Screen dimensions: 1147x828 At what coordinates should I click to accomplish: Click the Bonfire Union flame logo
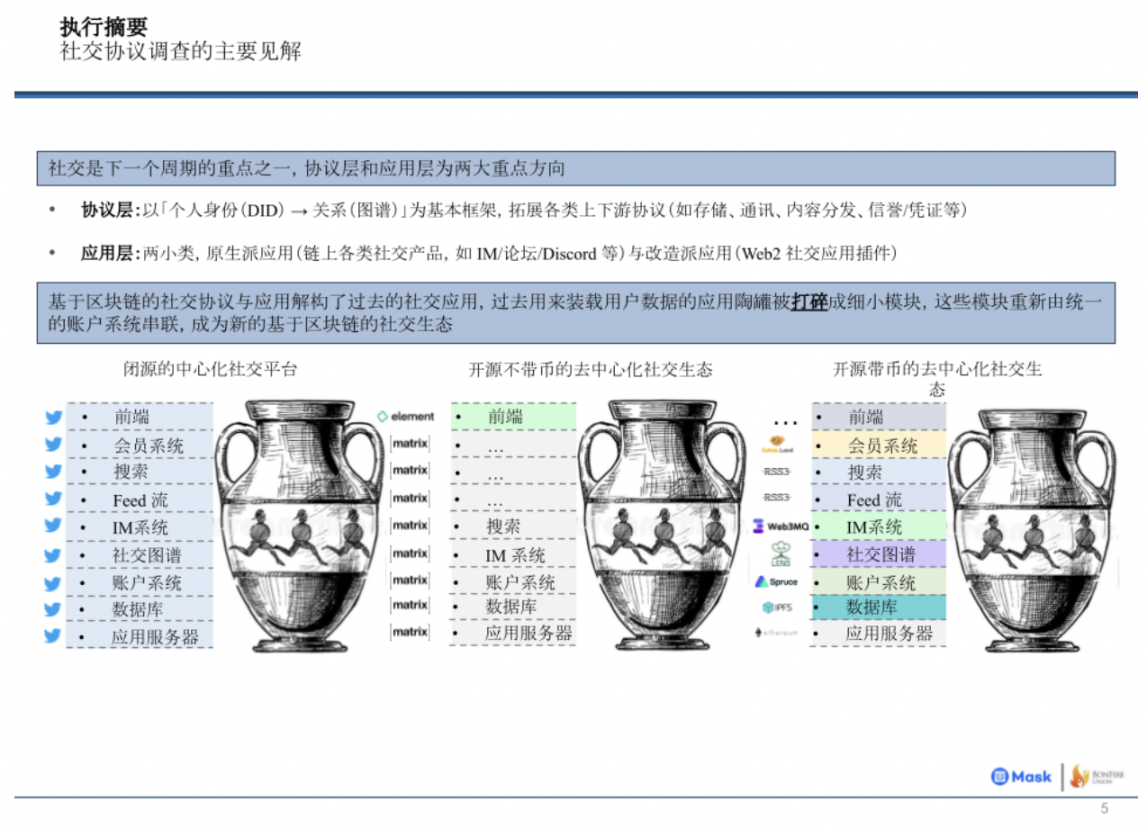coord(1097,776)
